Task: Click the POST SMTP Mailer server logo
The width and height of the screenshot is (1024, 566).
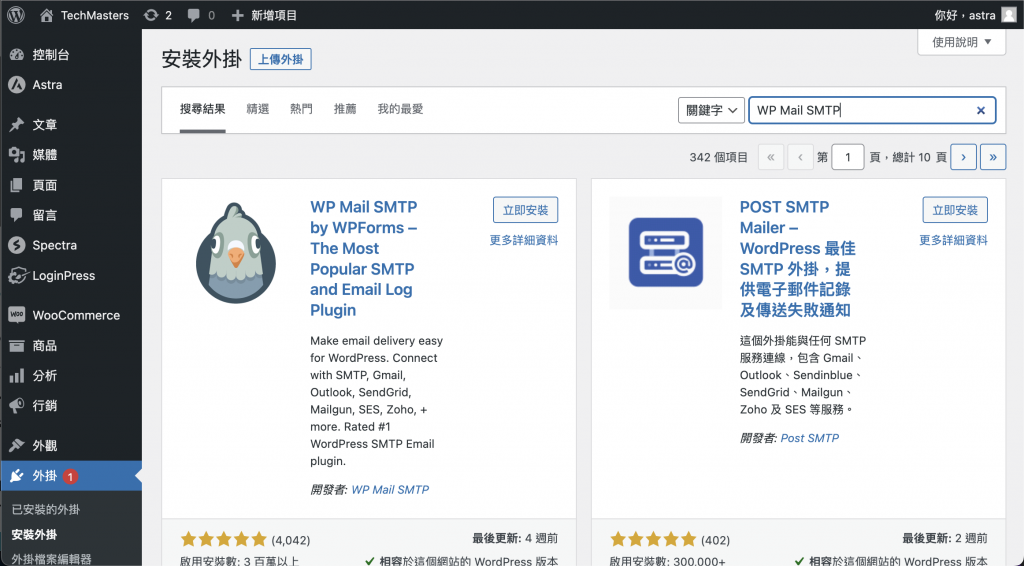Action: tap(665, 253)
